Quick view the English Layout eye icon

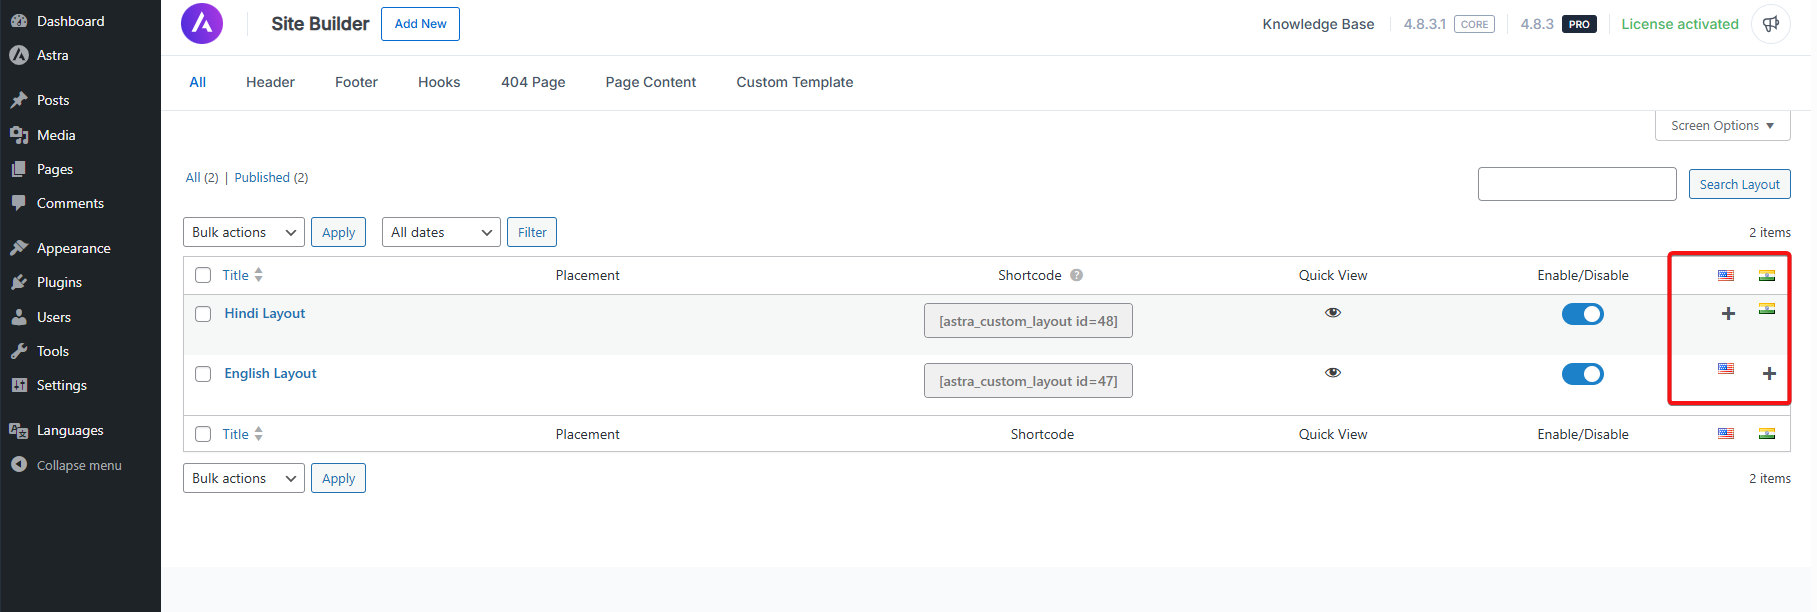point(1332,373)
